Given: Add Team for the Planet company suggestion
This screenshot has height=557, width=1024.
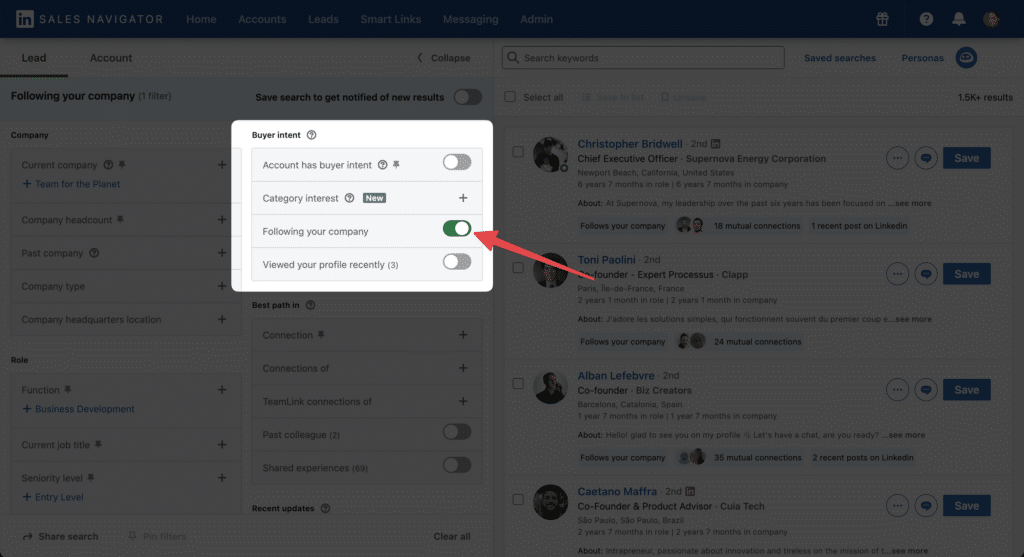Looking at the screenshot, I should pos(71,184).
